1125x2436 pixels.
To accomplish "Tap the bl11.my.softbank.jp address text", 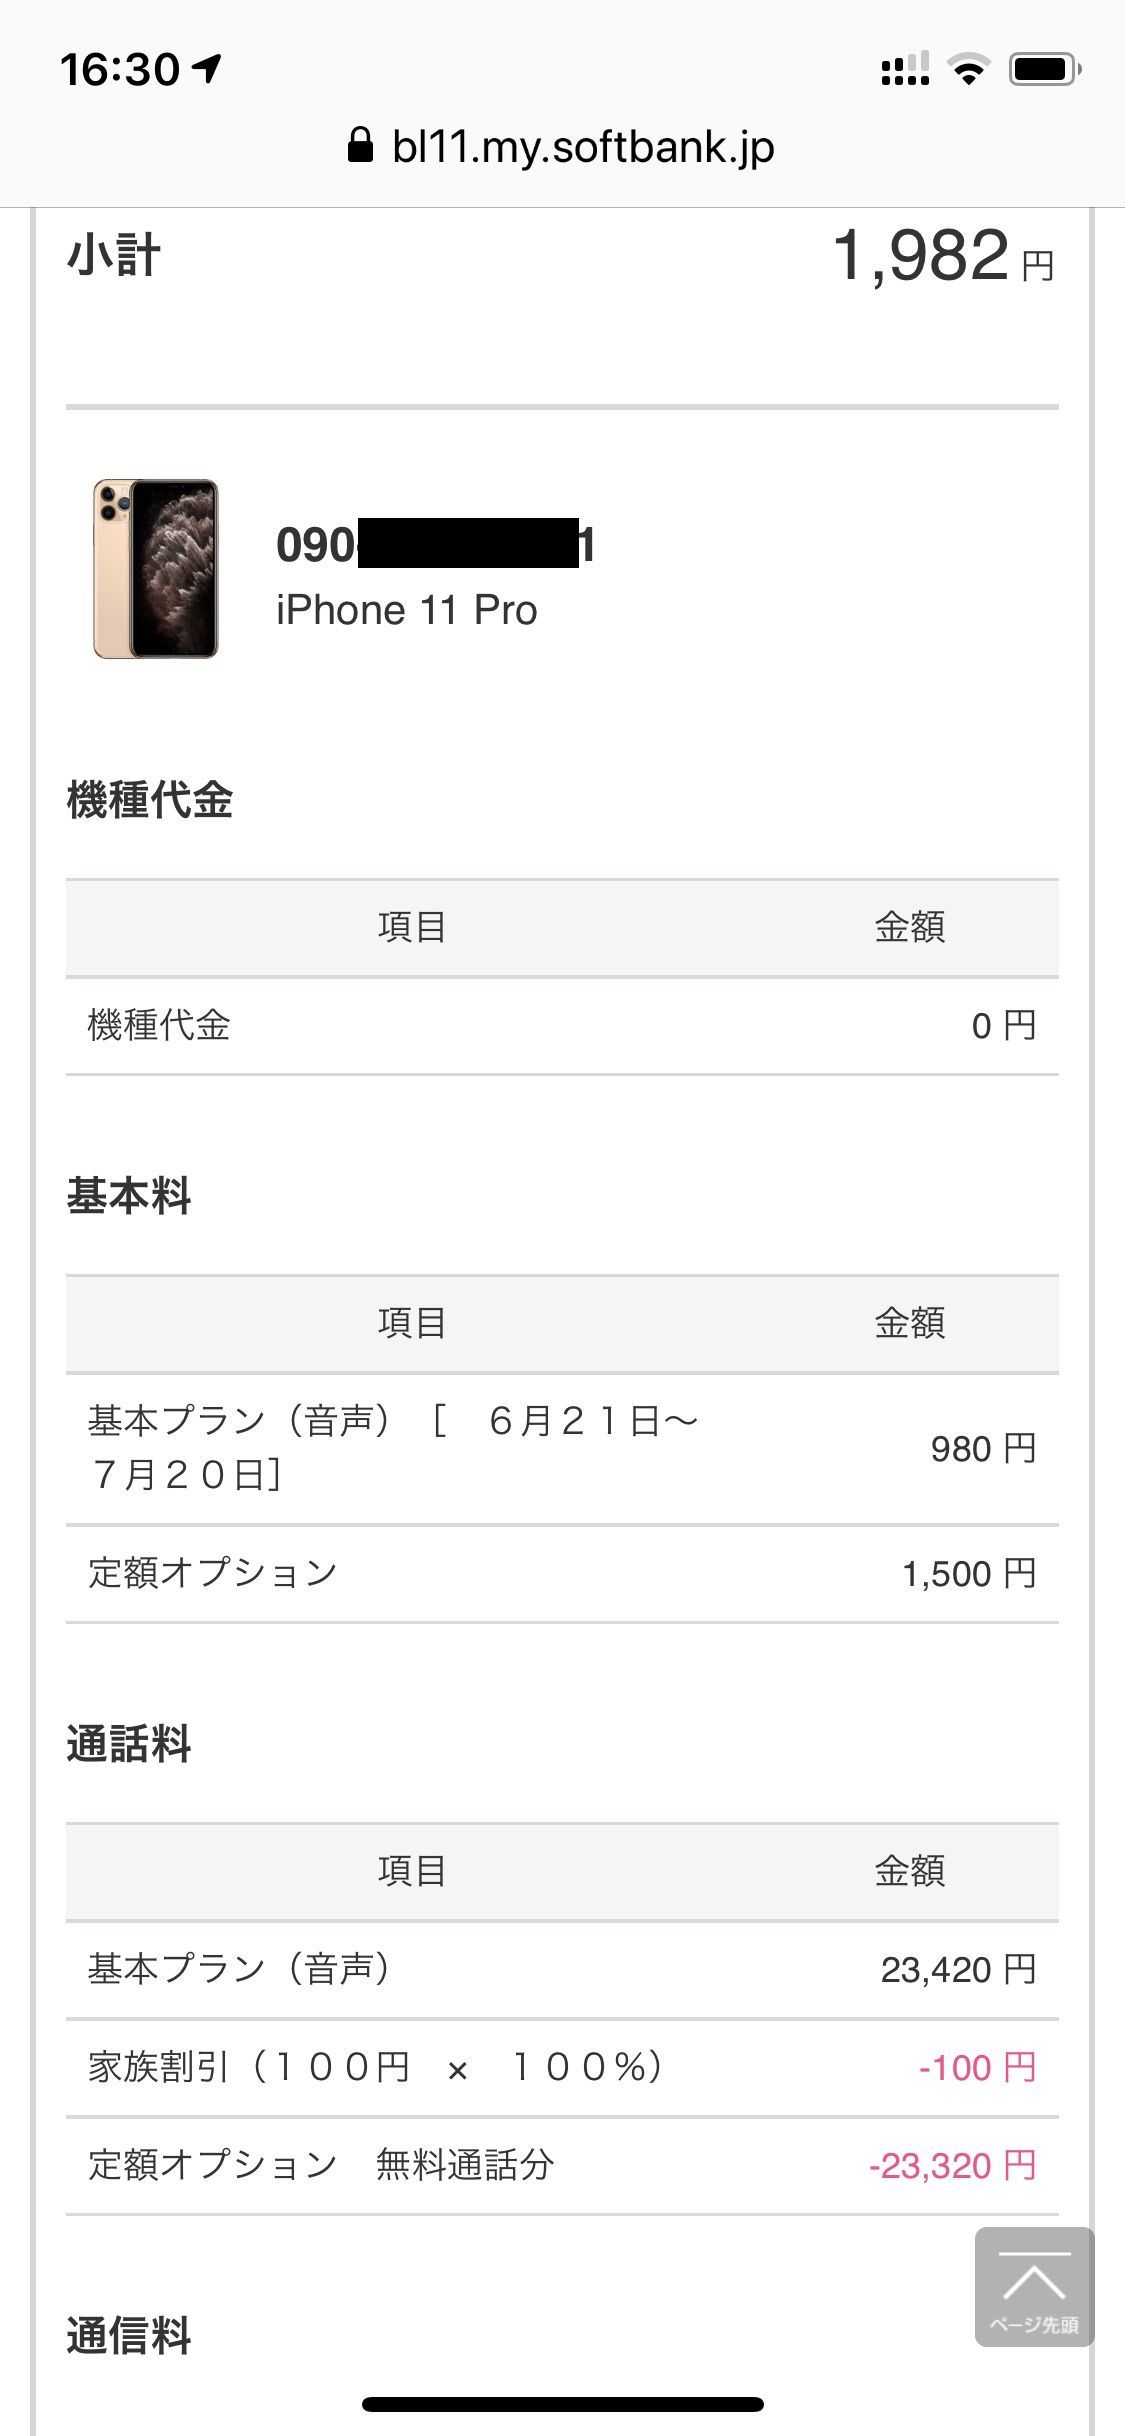I will pyautogui.click(x=583, y=148).
